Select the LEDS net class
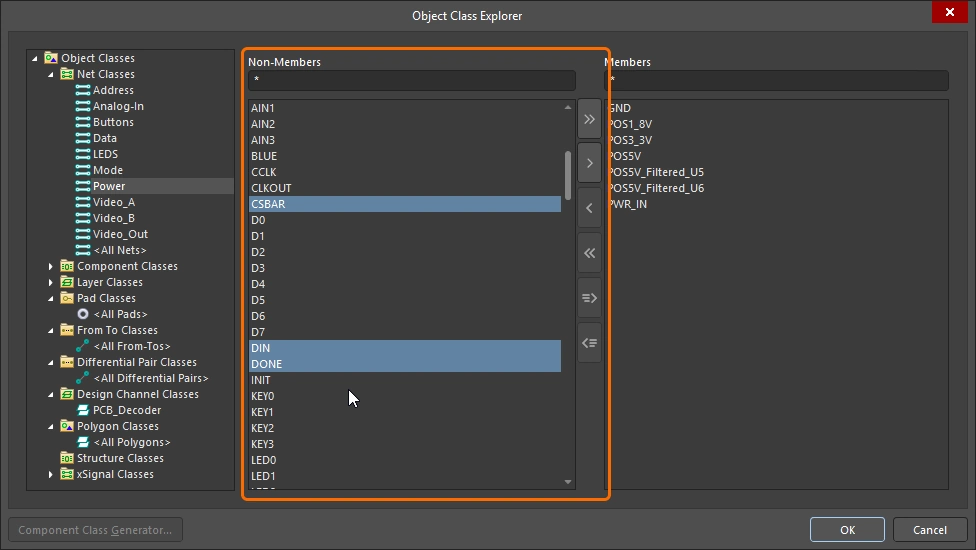The height and width of the screenshot is (550, 976). coord(105,154)
